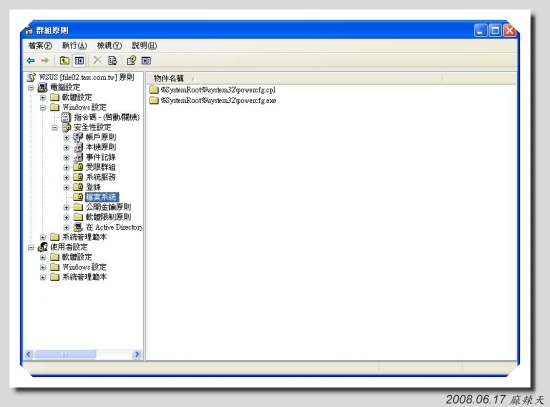Click the Delete X toolbar icon
The height and width of the screenshot is (407, 550).
pyautogui.click(x=97, y=60)
